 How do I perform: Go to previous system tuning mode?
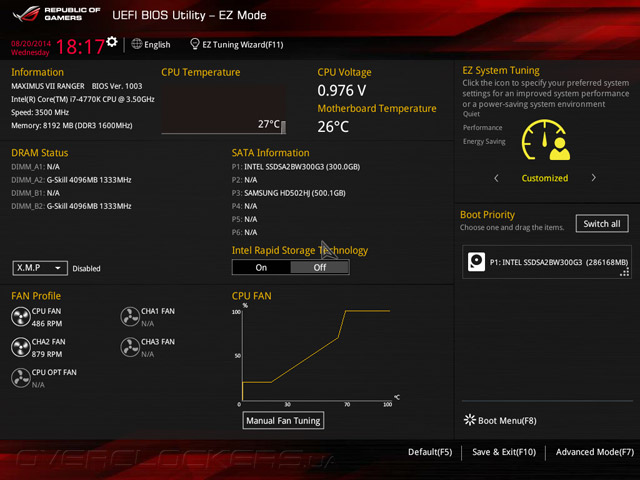[x=496, y=178]
